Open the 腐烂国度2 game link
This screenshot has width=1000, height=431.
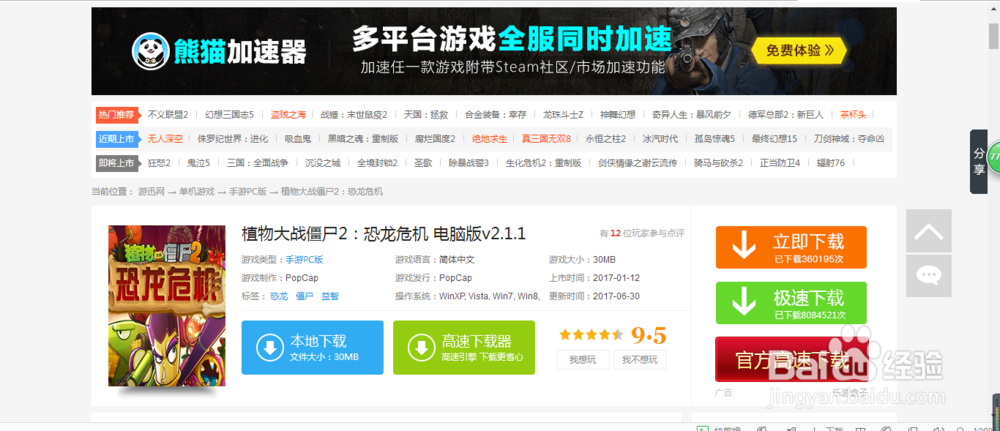point(435,139)
